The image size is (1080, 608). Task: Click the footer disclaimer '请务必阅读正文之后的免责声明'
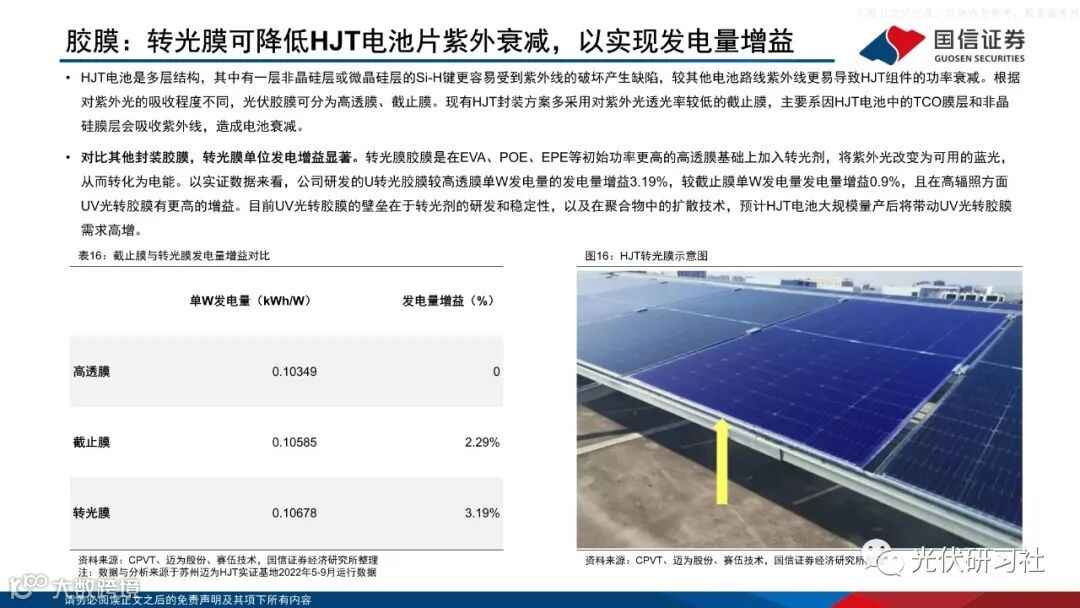[x=188, y=600]
